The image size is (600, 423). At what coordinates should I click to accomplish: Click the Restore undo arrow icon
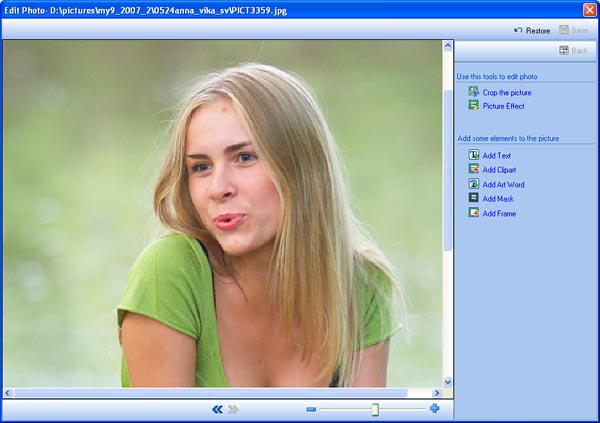[518, 30]
